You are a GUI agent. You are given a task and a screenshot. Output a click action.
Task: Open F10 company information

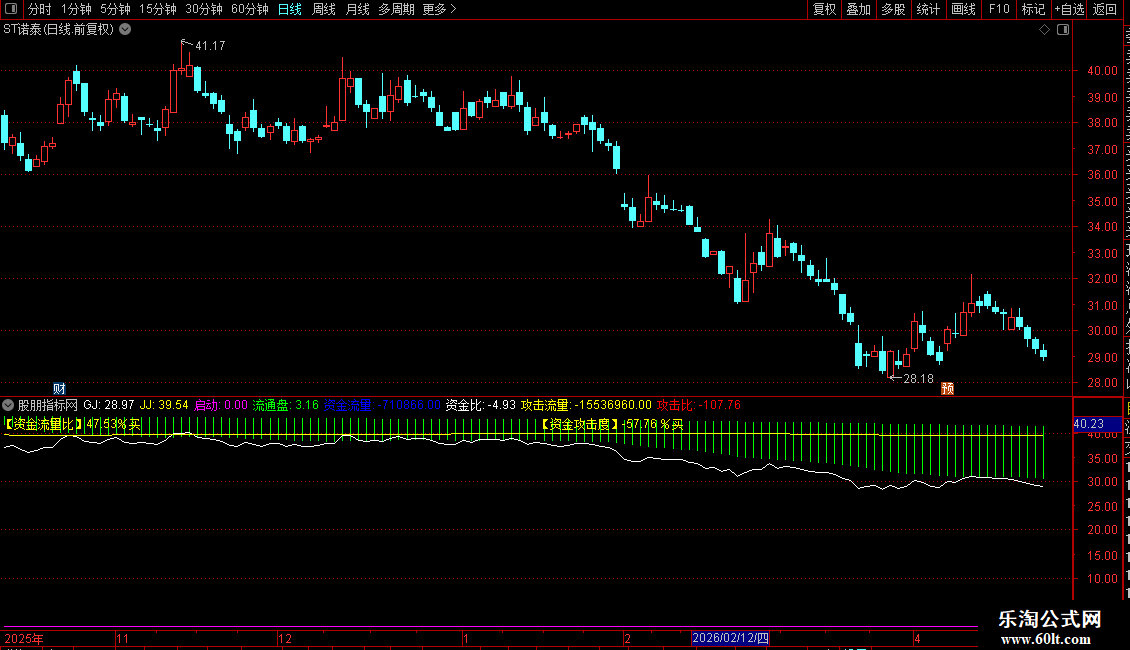(999, 9)
